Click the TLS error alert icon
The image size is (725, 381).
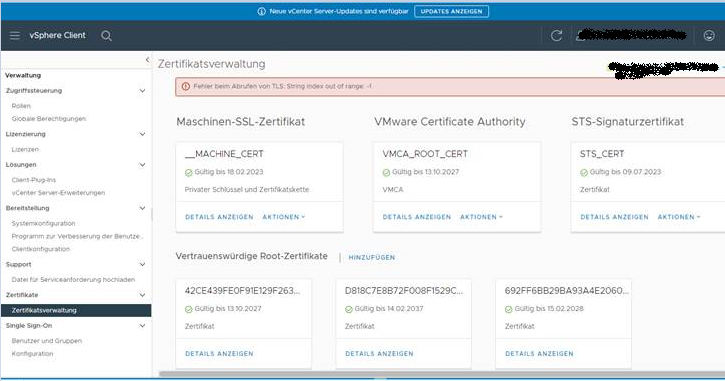click(x=186, y=86)
